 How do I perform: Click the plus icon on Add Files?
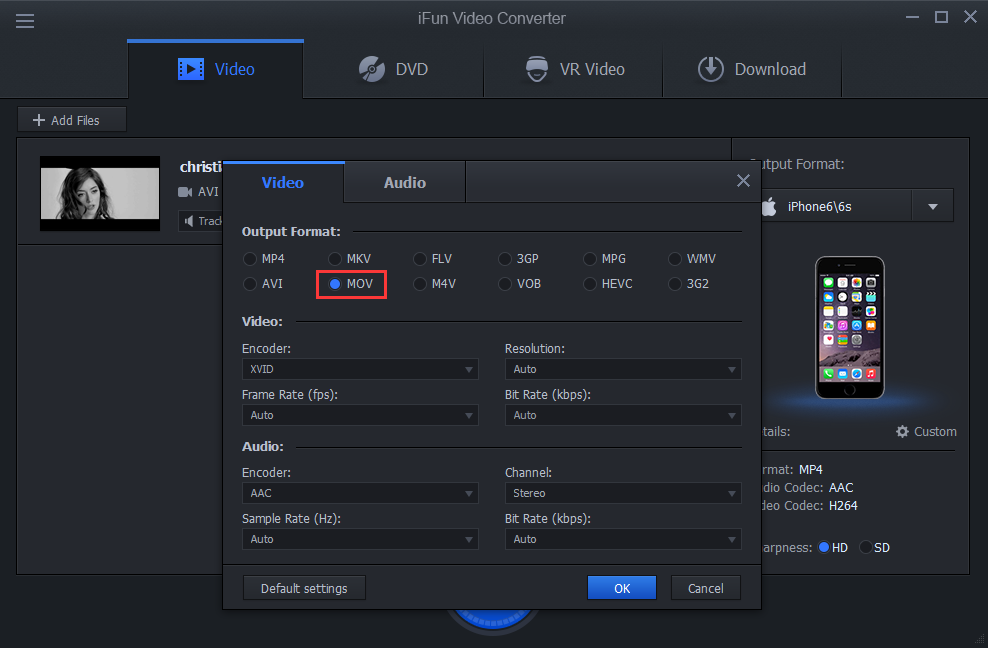(38, 120)
